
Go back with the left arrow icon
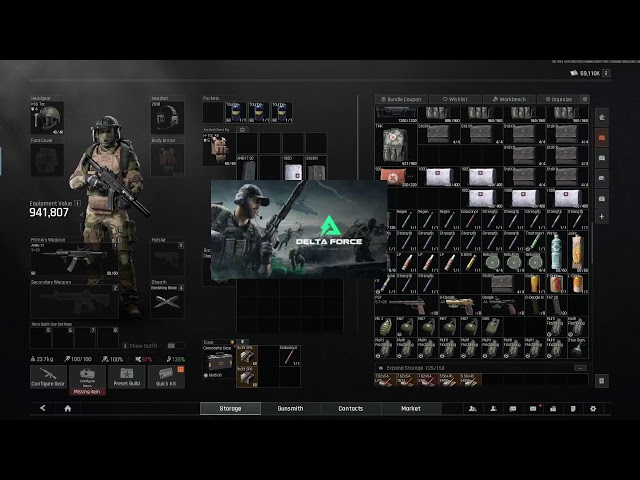coord(43,408)
